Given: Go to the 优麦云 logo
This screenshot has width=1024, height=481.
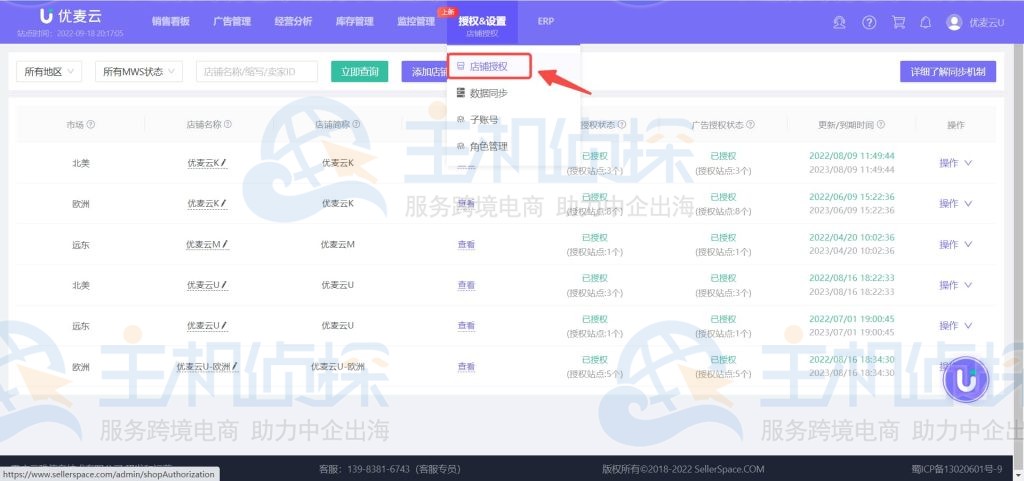Looking at the screenshot, I should coord(71,16).
